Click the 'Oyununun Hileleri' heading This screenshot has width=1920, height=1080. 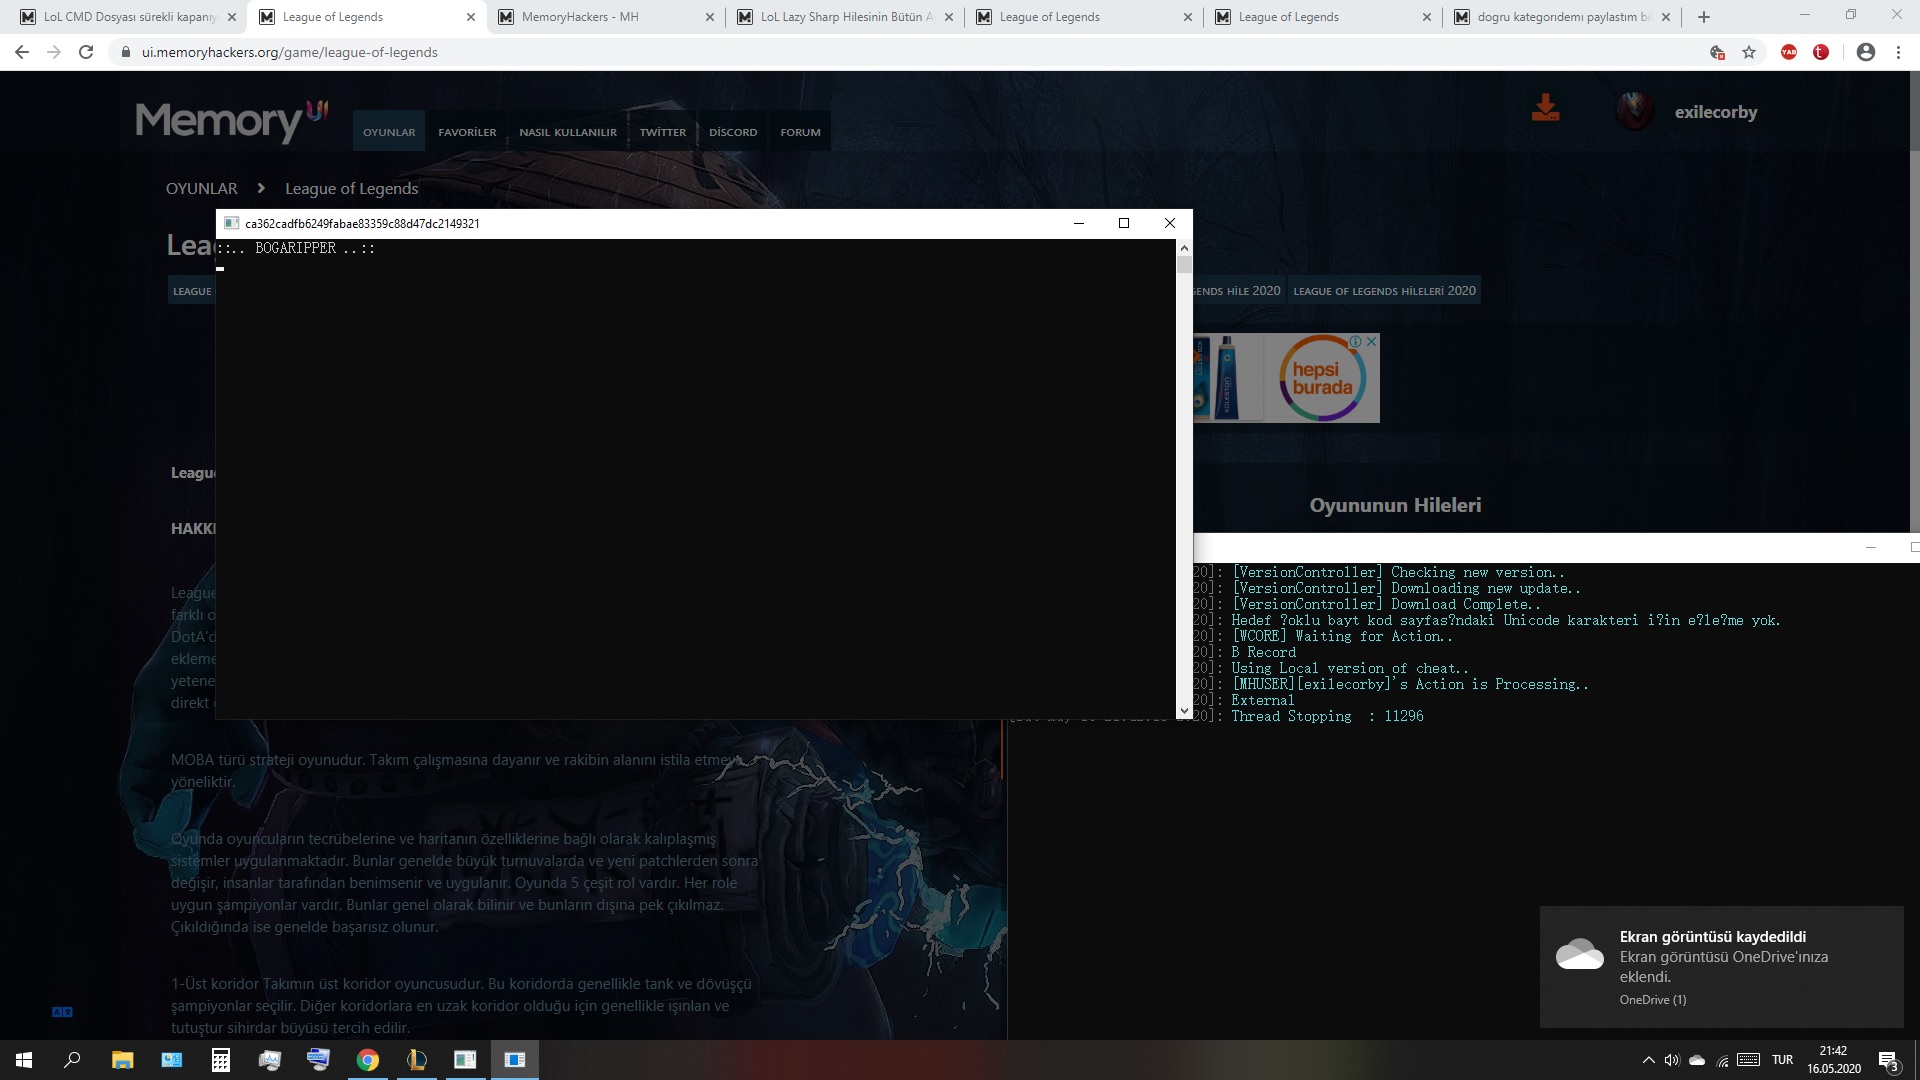(x=1395, y=506)
